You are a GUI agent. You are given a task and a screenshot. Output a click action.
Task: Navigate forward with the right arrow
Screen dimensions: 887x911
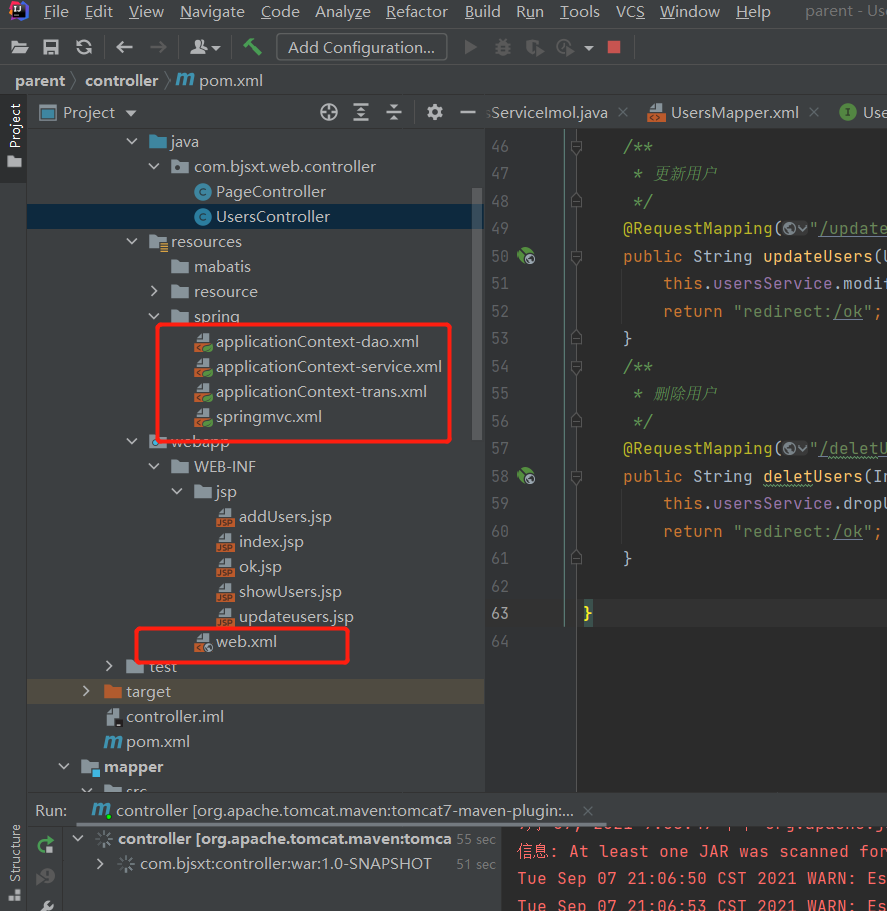[x=158, y=47]
